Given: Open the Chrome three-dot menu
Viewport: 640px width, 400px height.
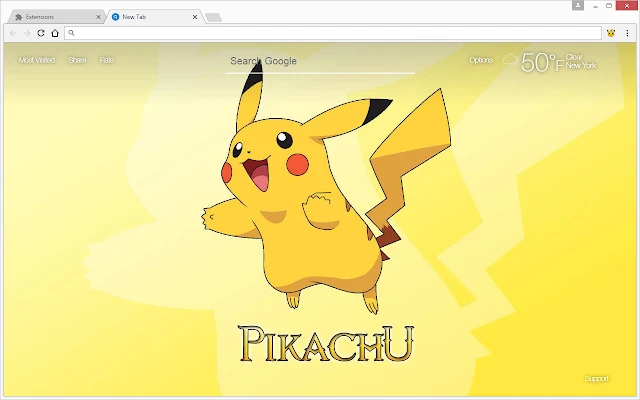Looking at the screenshot, I should point(627,33).
